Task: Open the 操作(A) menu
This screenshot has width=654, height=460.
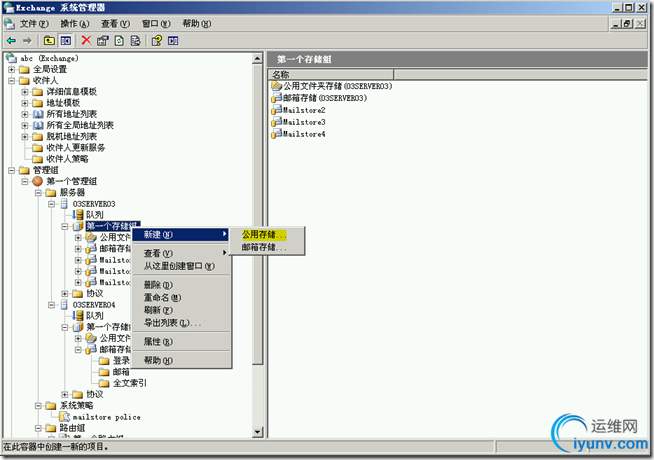Action: pos(75,24)
